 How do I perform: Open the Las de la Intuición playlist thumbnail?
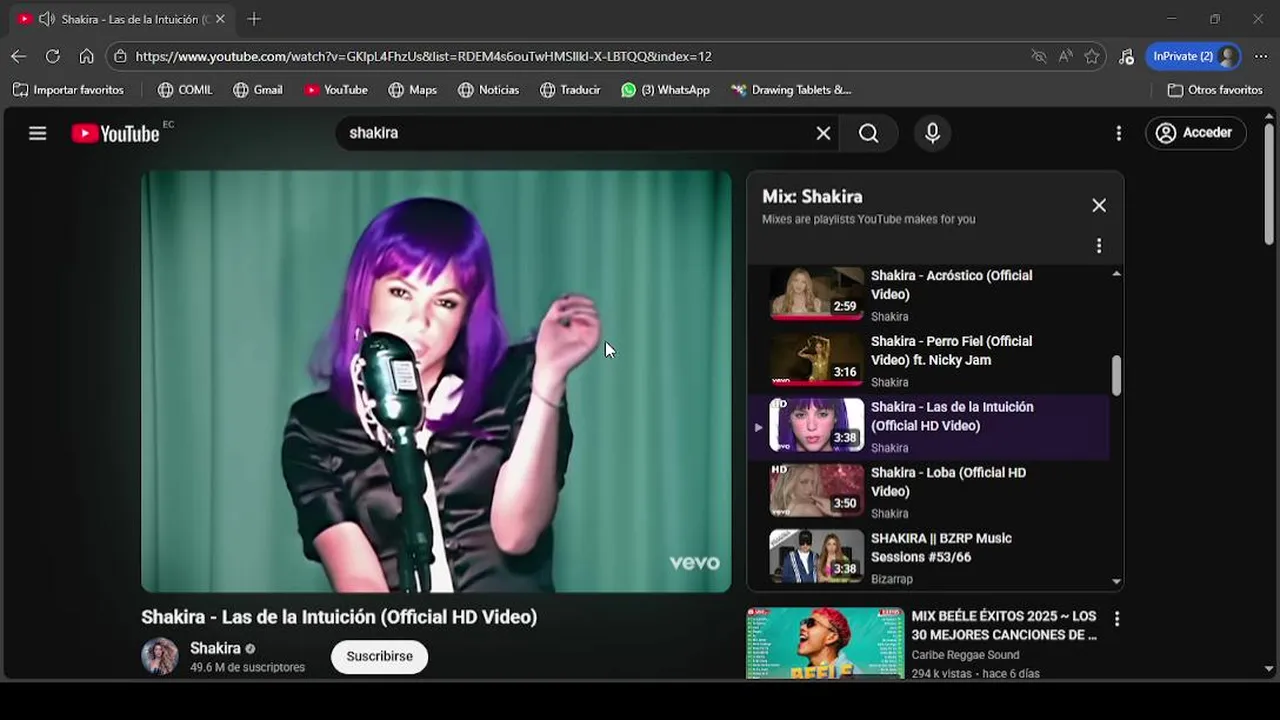tap(816, 425)
